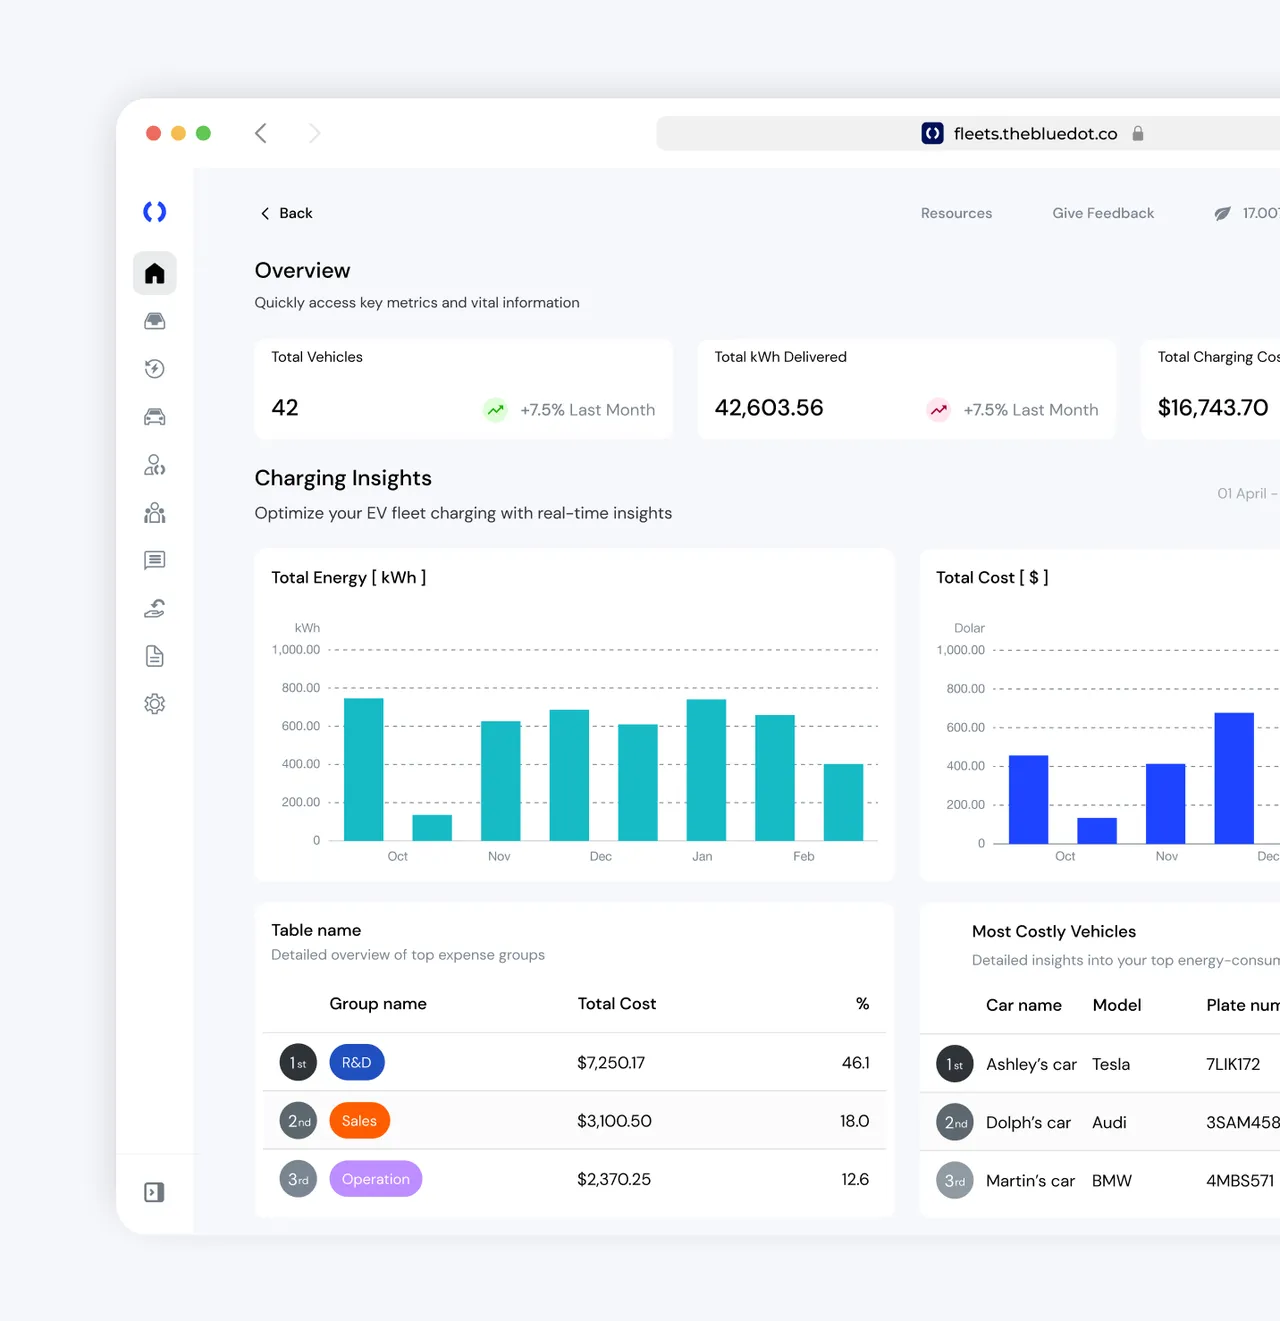
Task: Click $2,370.25 total cost cell
Action: point(614,1179)
